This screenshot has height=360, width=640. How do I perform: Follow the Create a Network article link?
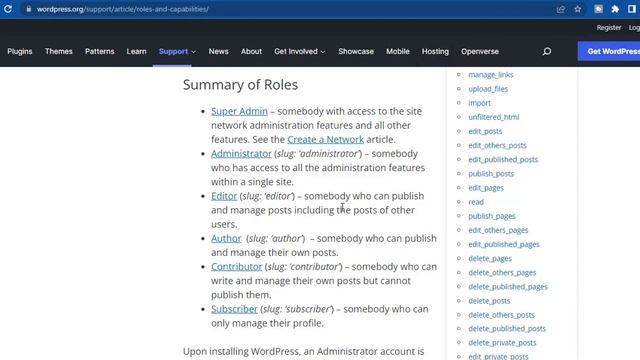325,139
